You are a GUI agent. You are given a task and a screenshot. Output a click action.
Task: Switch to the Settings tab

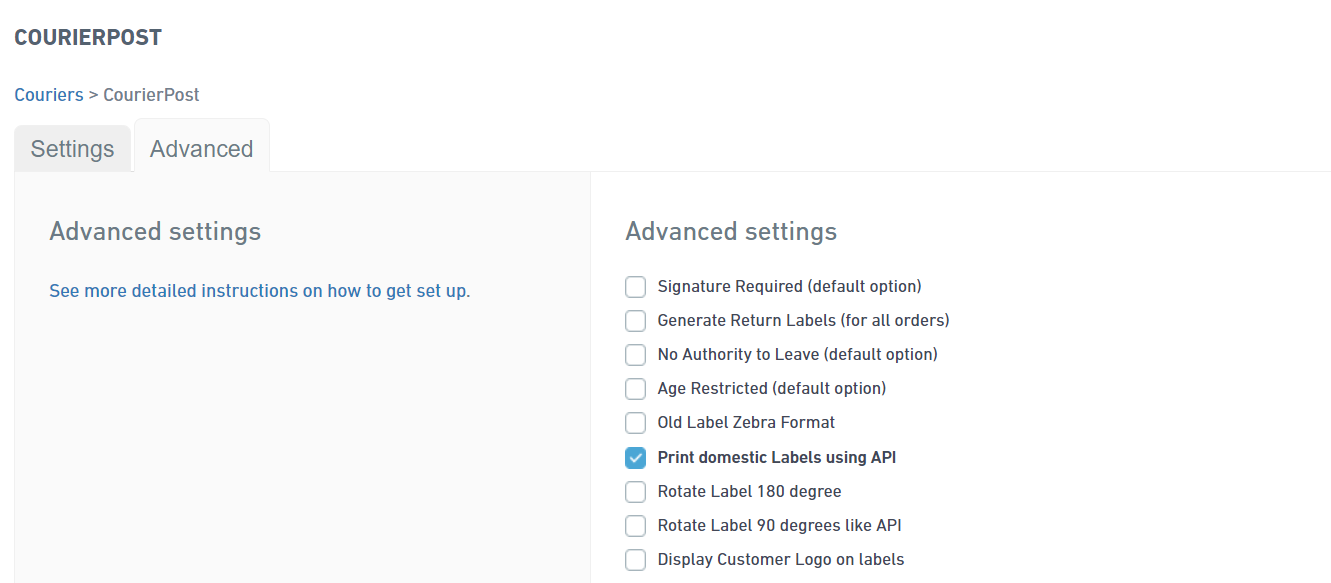(73, 149)
